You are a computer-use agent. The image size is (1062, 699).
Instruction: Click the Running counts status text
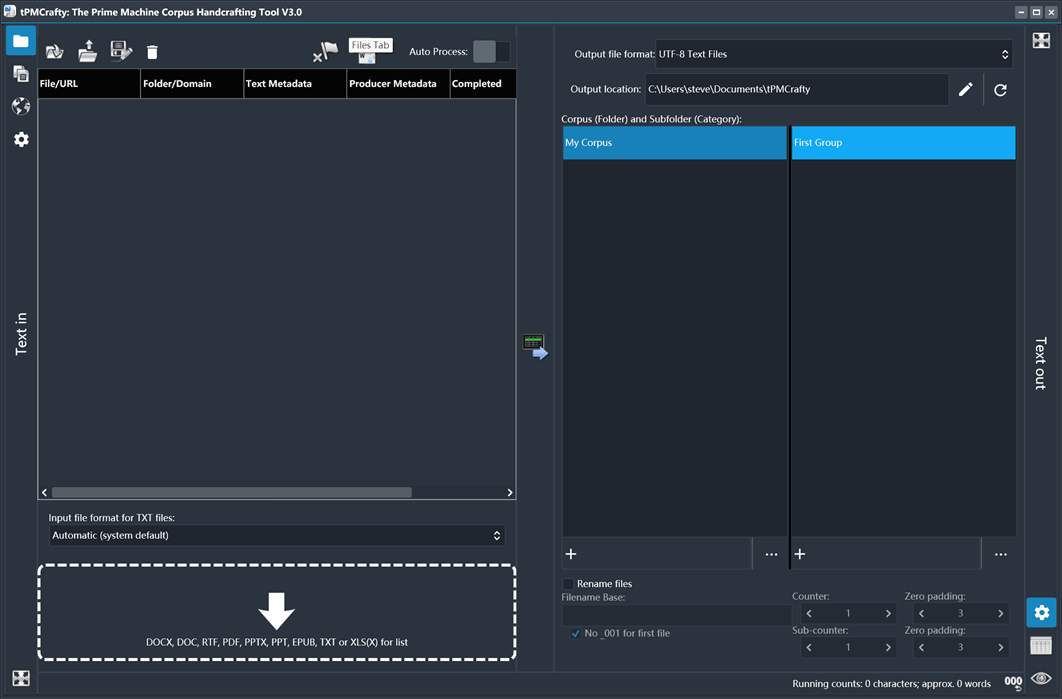click(x=891, y=683)
